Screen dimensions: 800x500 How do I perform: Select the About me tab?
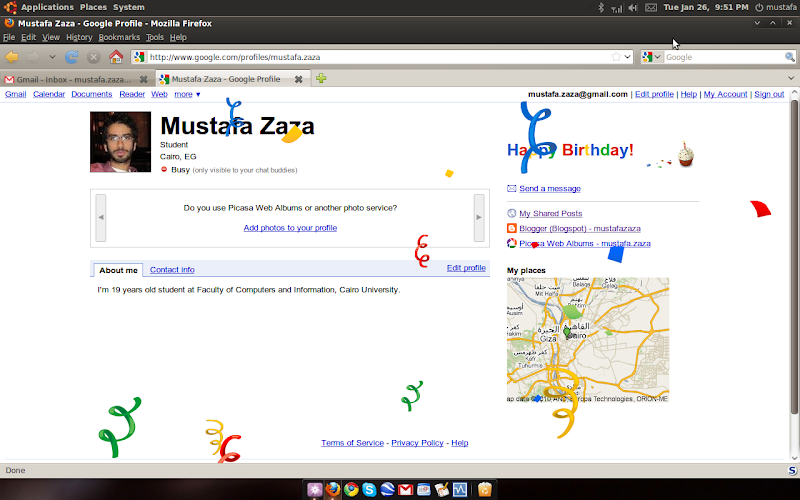click(x=118, y=270)
